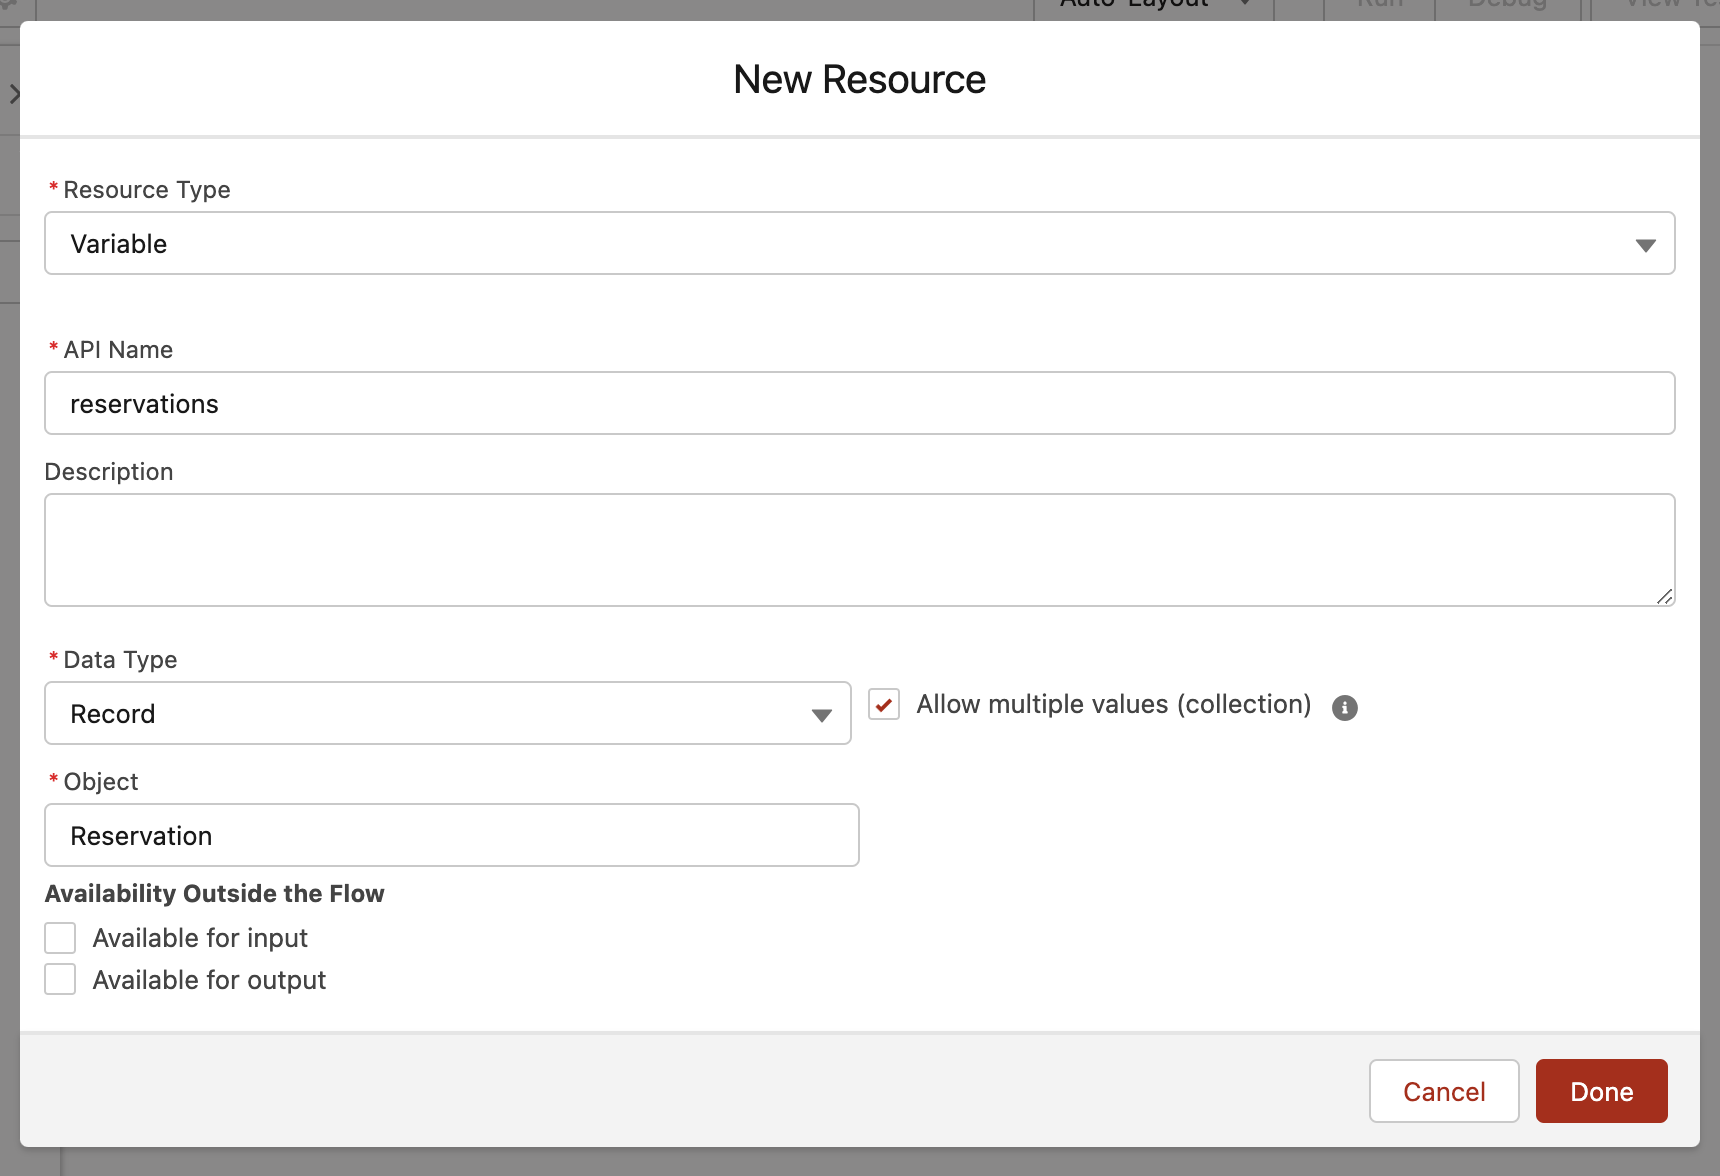This screenshot has width=1720, height=1176.
Task: Focus the API Name field containing reservations
Action: 858,404
